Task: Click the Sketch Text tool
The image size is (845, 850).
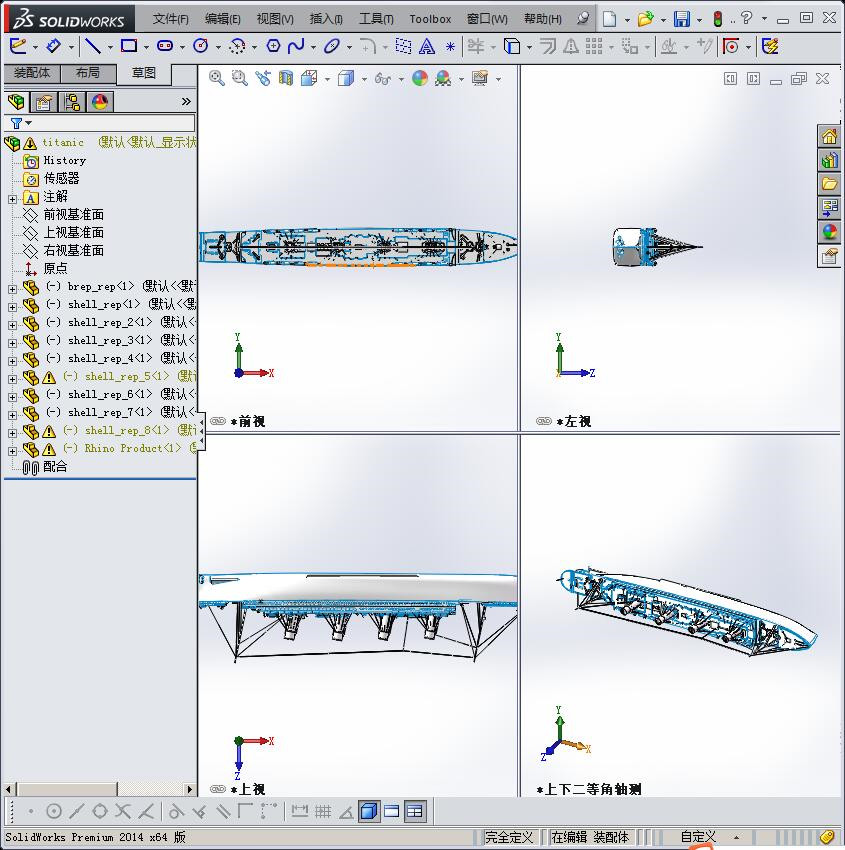Action: tap(427, 46)
